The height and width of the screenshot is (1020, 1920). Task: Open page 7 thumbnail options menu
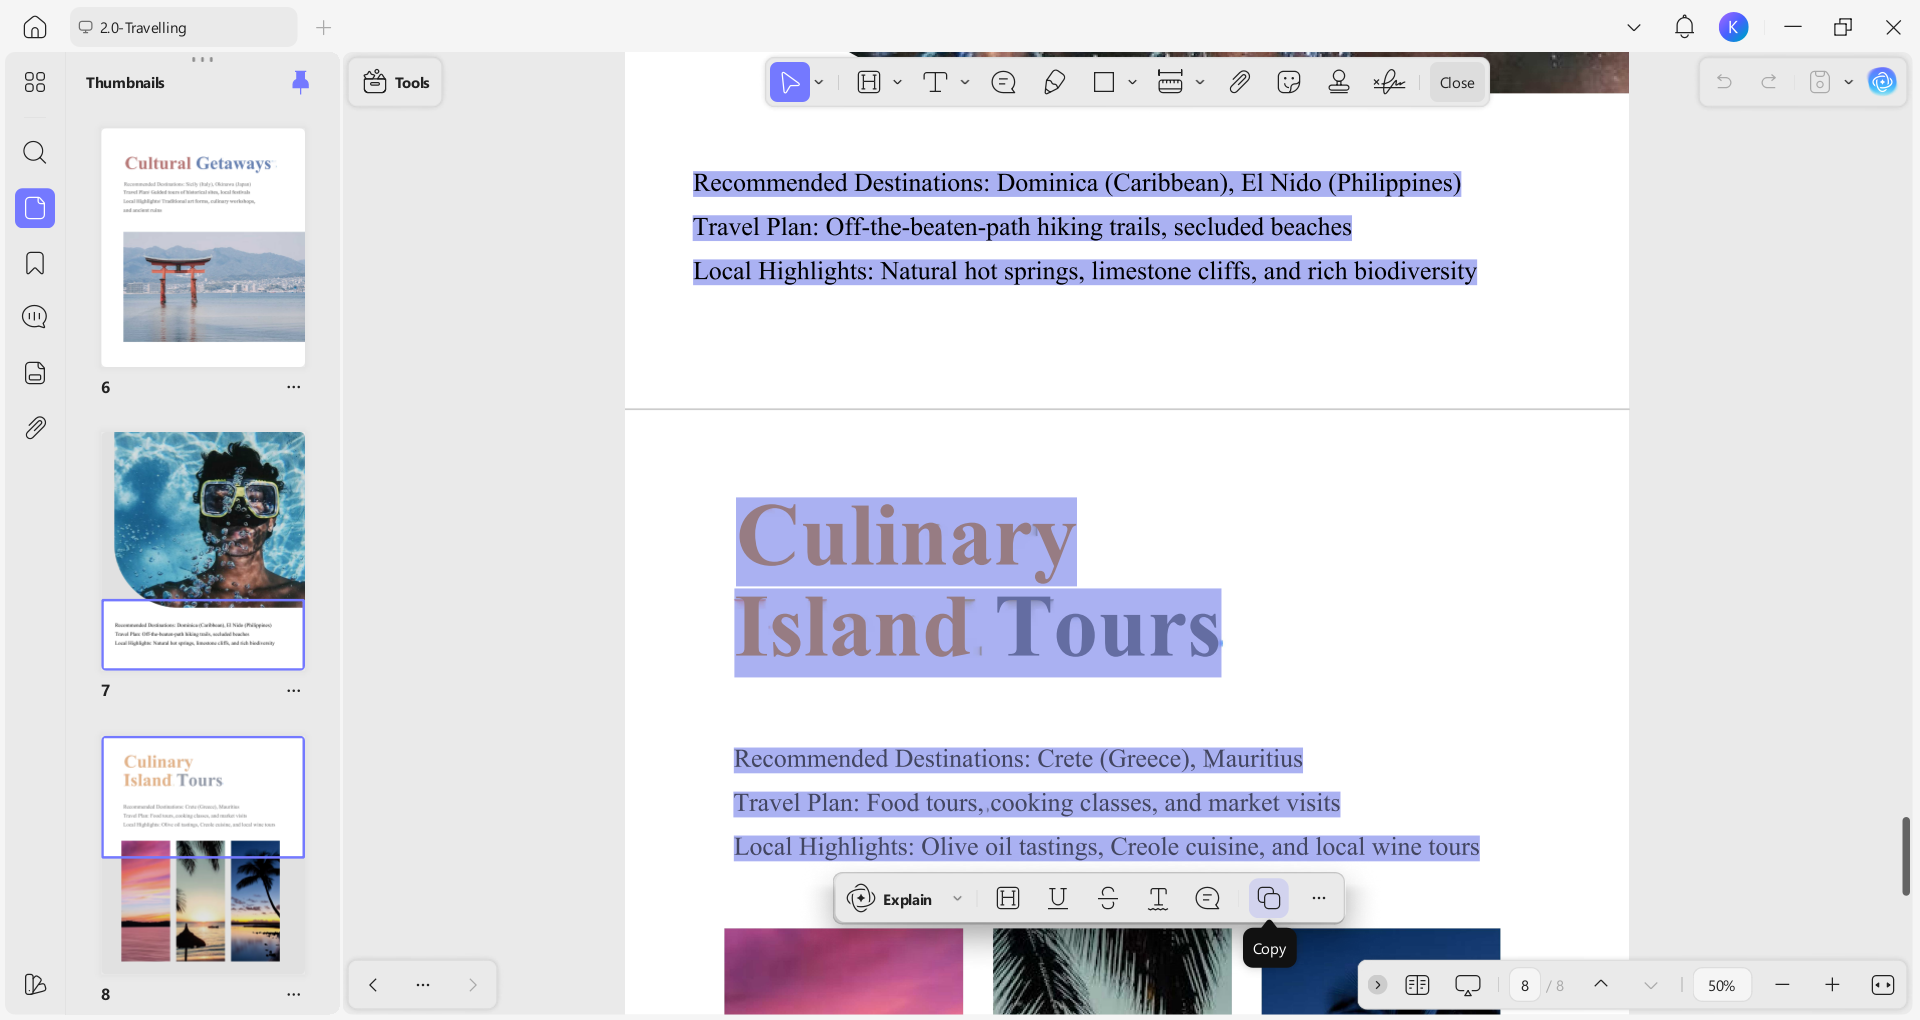pos(293,690)
